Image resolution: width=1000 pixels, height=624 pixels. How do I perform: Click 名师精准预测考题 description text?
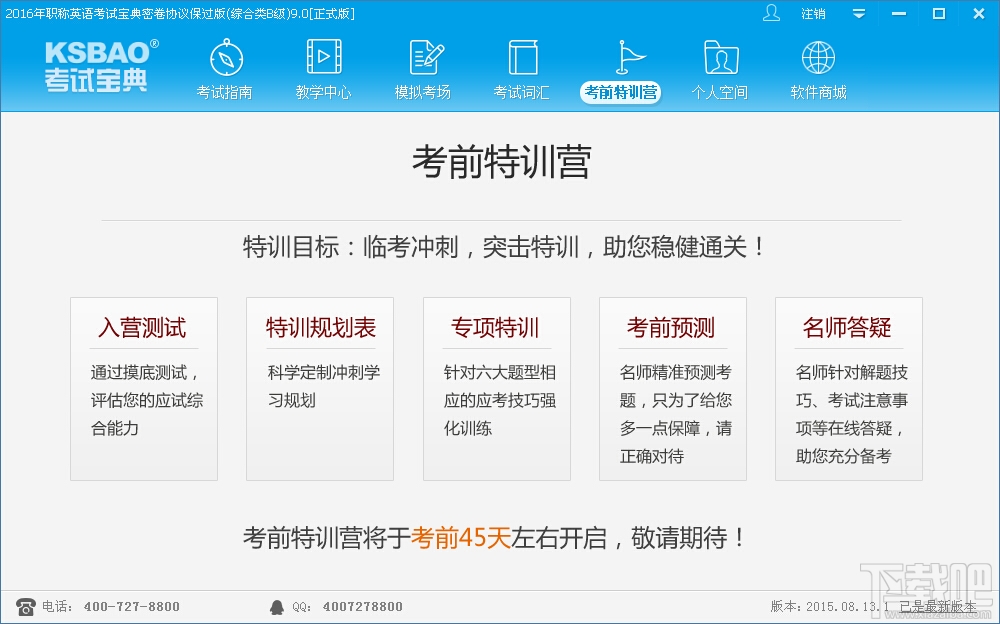click(676, 414)
